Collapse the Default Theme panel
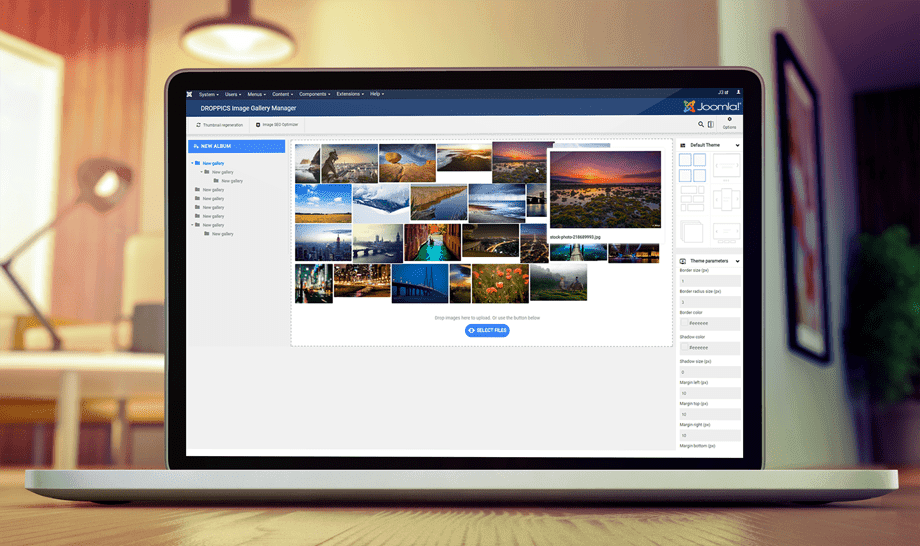Screen dimensions: 920x546 (x=737, y=145)
